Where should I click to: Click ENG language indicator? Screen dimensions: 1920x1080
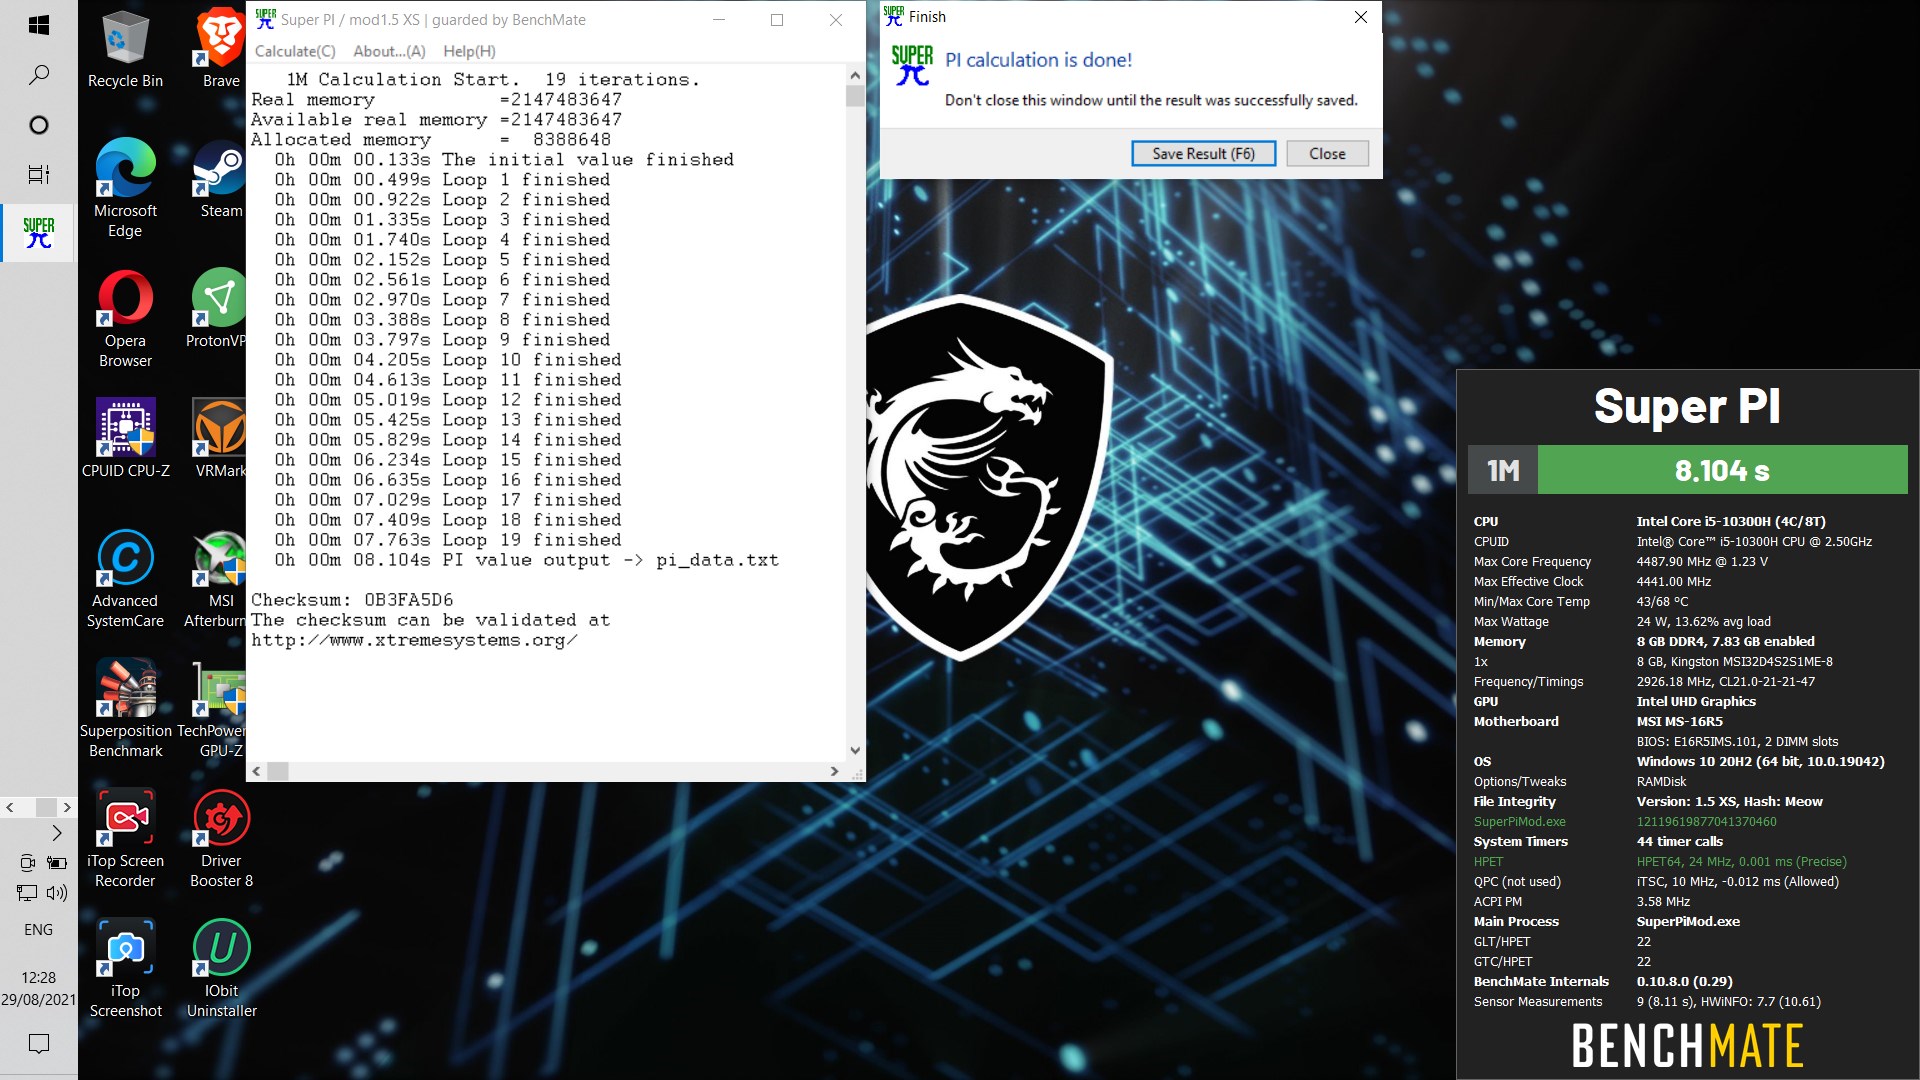coord(38,929)
